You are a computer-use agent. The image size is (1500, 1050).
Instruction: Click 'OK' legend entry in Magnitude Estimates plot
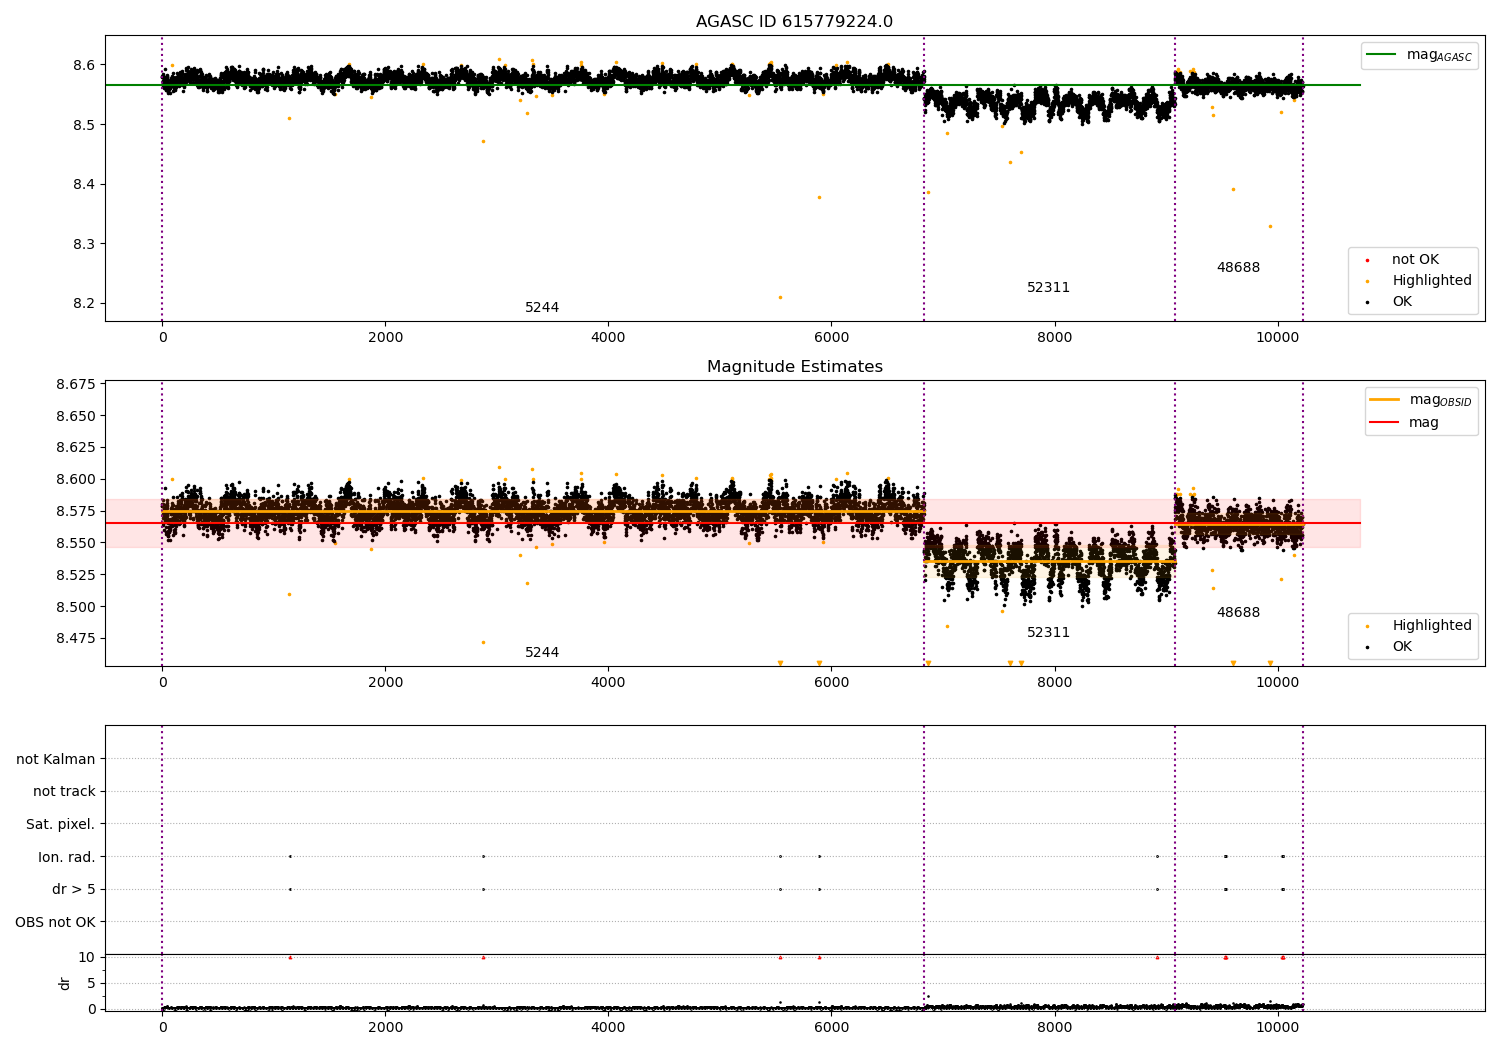(1402, 647)
